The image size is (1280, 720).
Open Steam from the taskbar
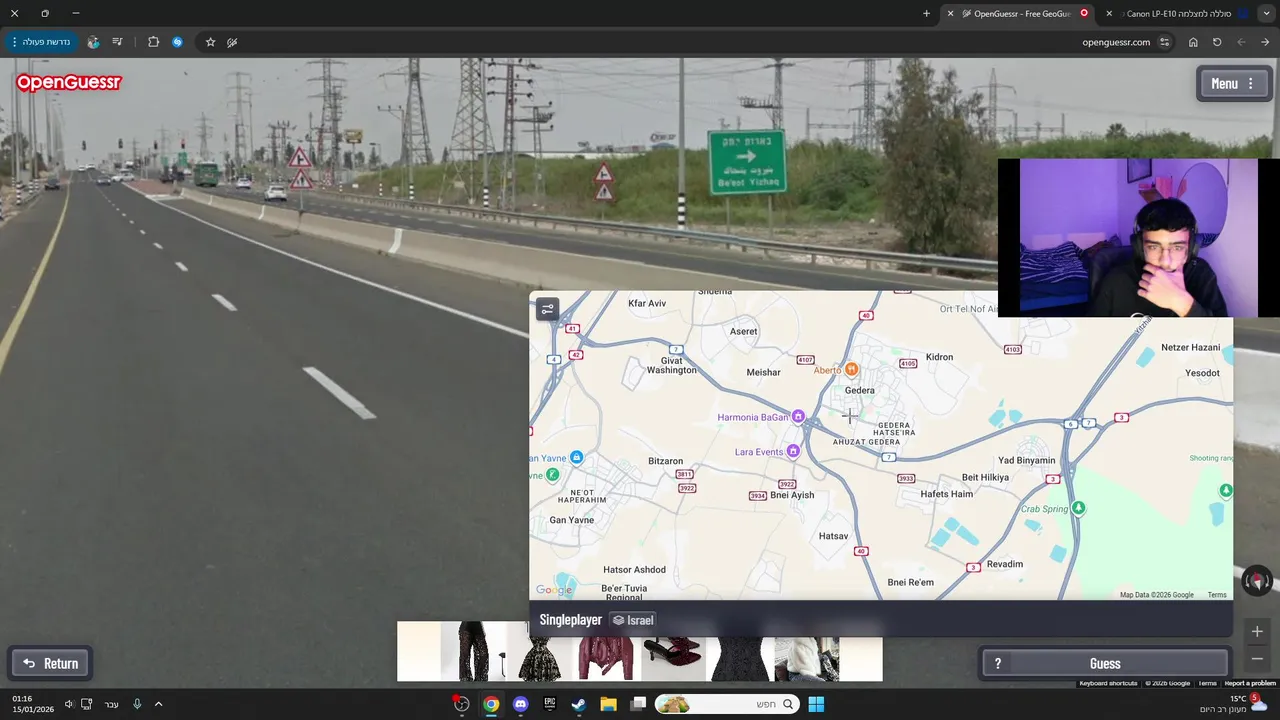579,704
